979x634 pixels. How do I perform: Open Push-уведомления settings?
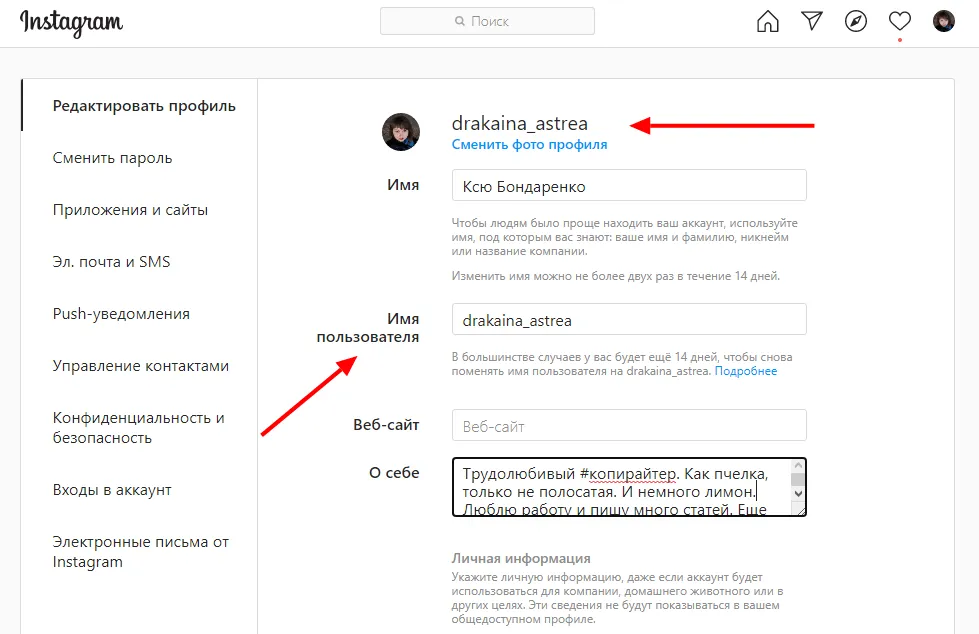[x=121, y=314]
